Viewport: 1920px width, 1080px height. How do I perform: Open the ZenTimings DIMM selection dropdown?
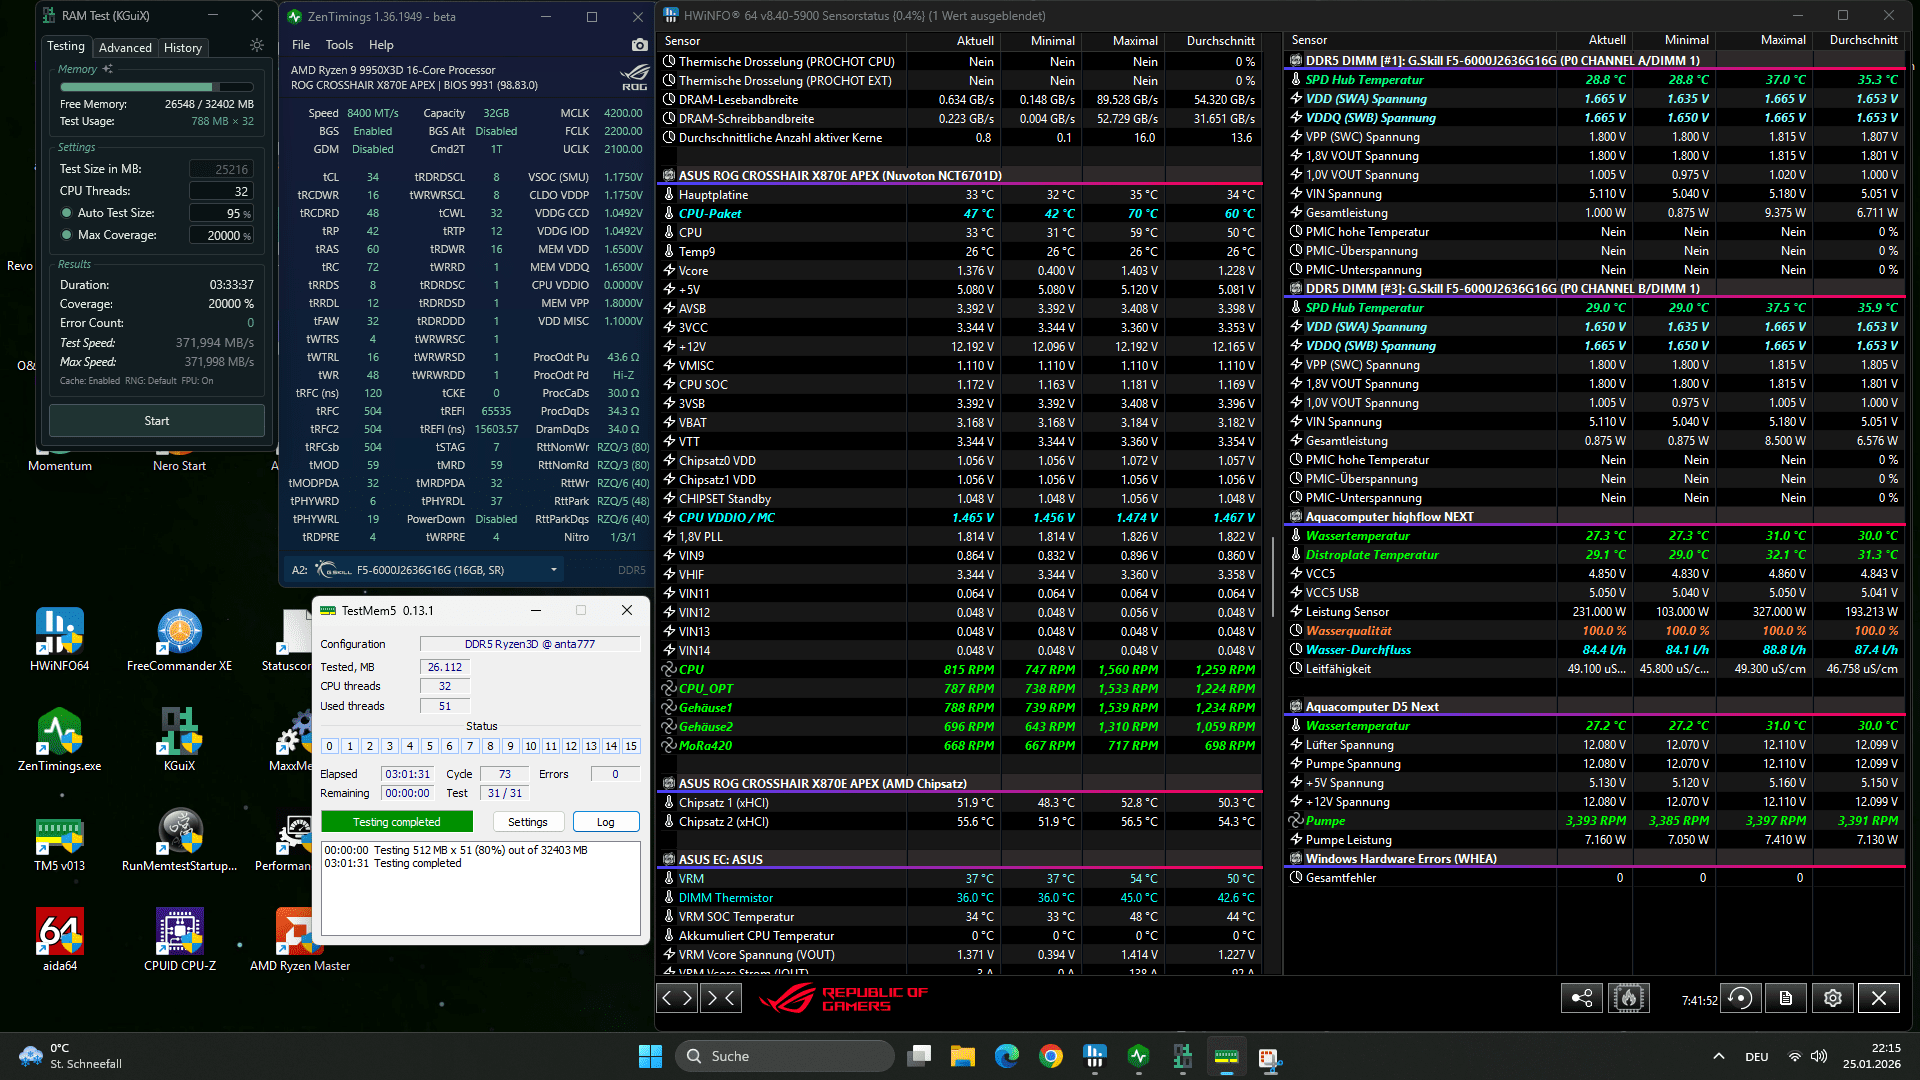click(x=553, y=570)
